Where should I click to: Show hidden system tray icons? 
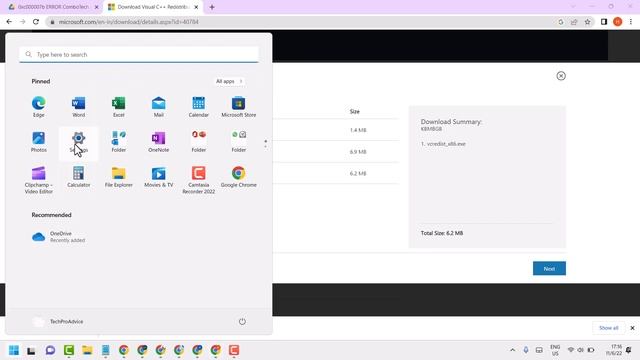click(512, 350)
